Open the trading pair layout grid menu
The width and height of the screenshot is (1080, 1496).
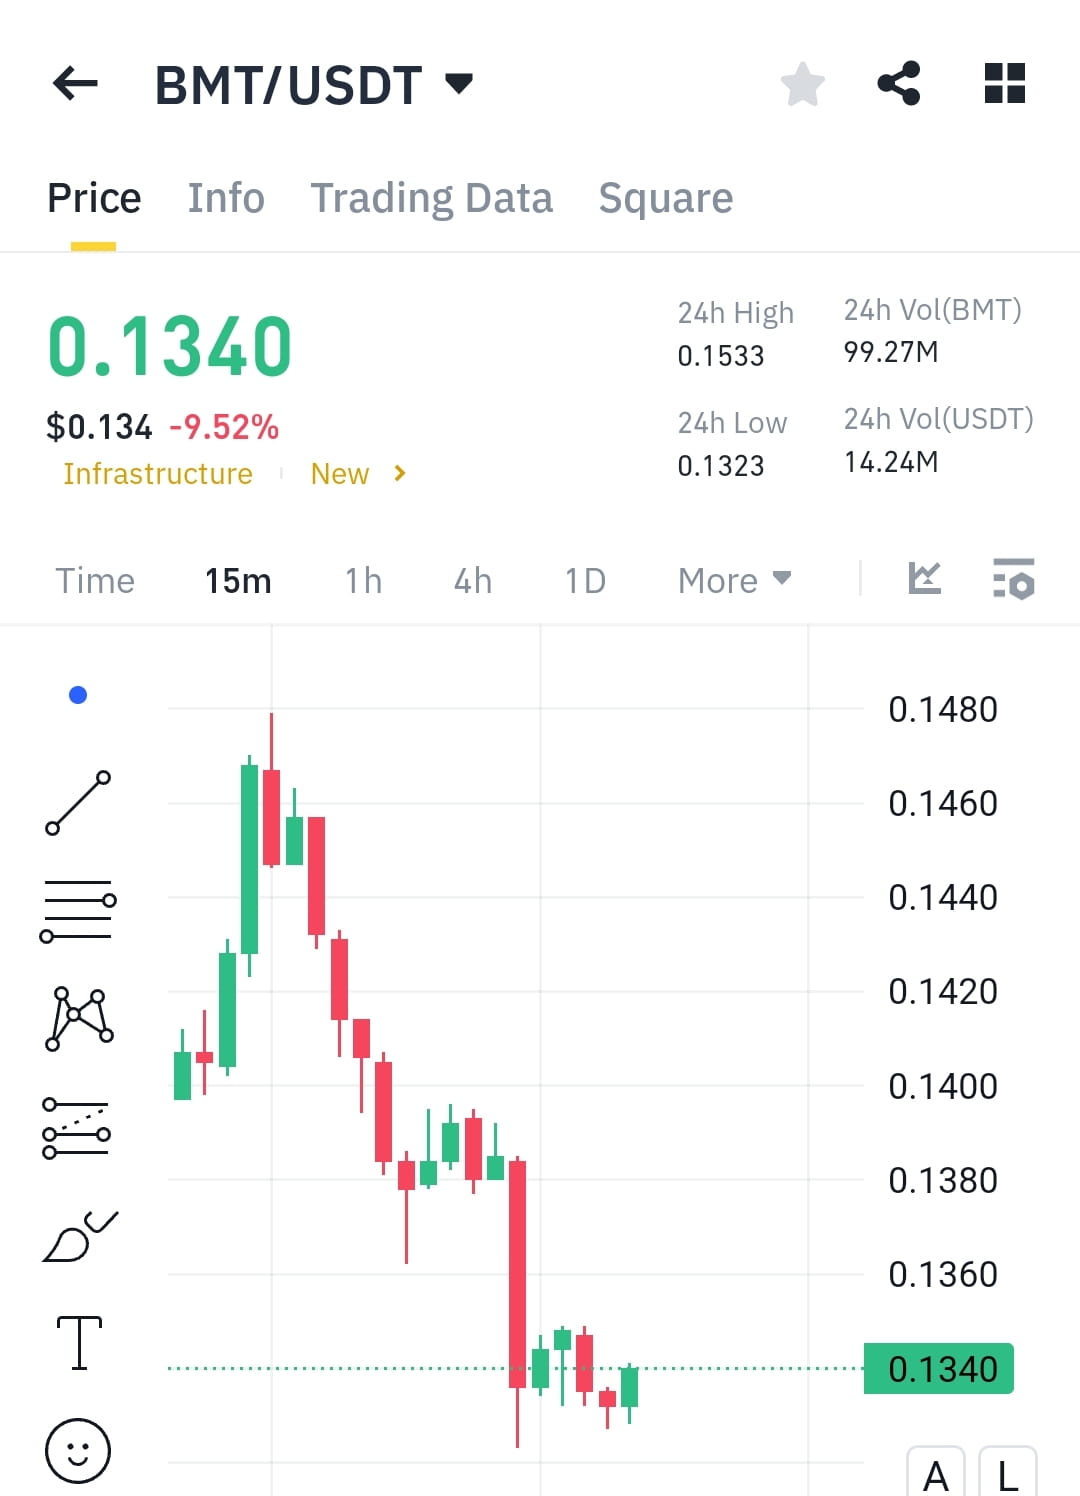point(1003,84)
